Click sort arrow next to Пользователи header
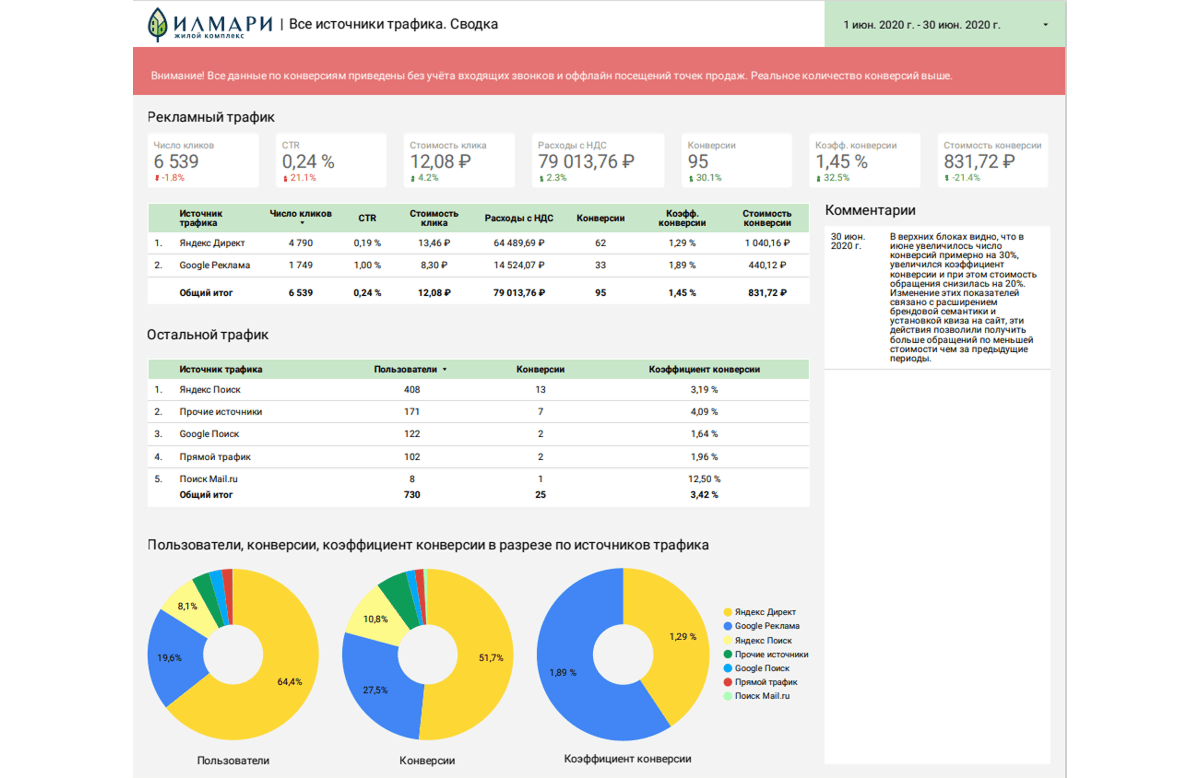Viewport: 1200px width, 778px height. pyautogui.click(x=445, y=370)
